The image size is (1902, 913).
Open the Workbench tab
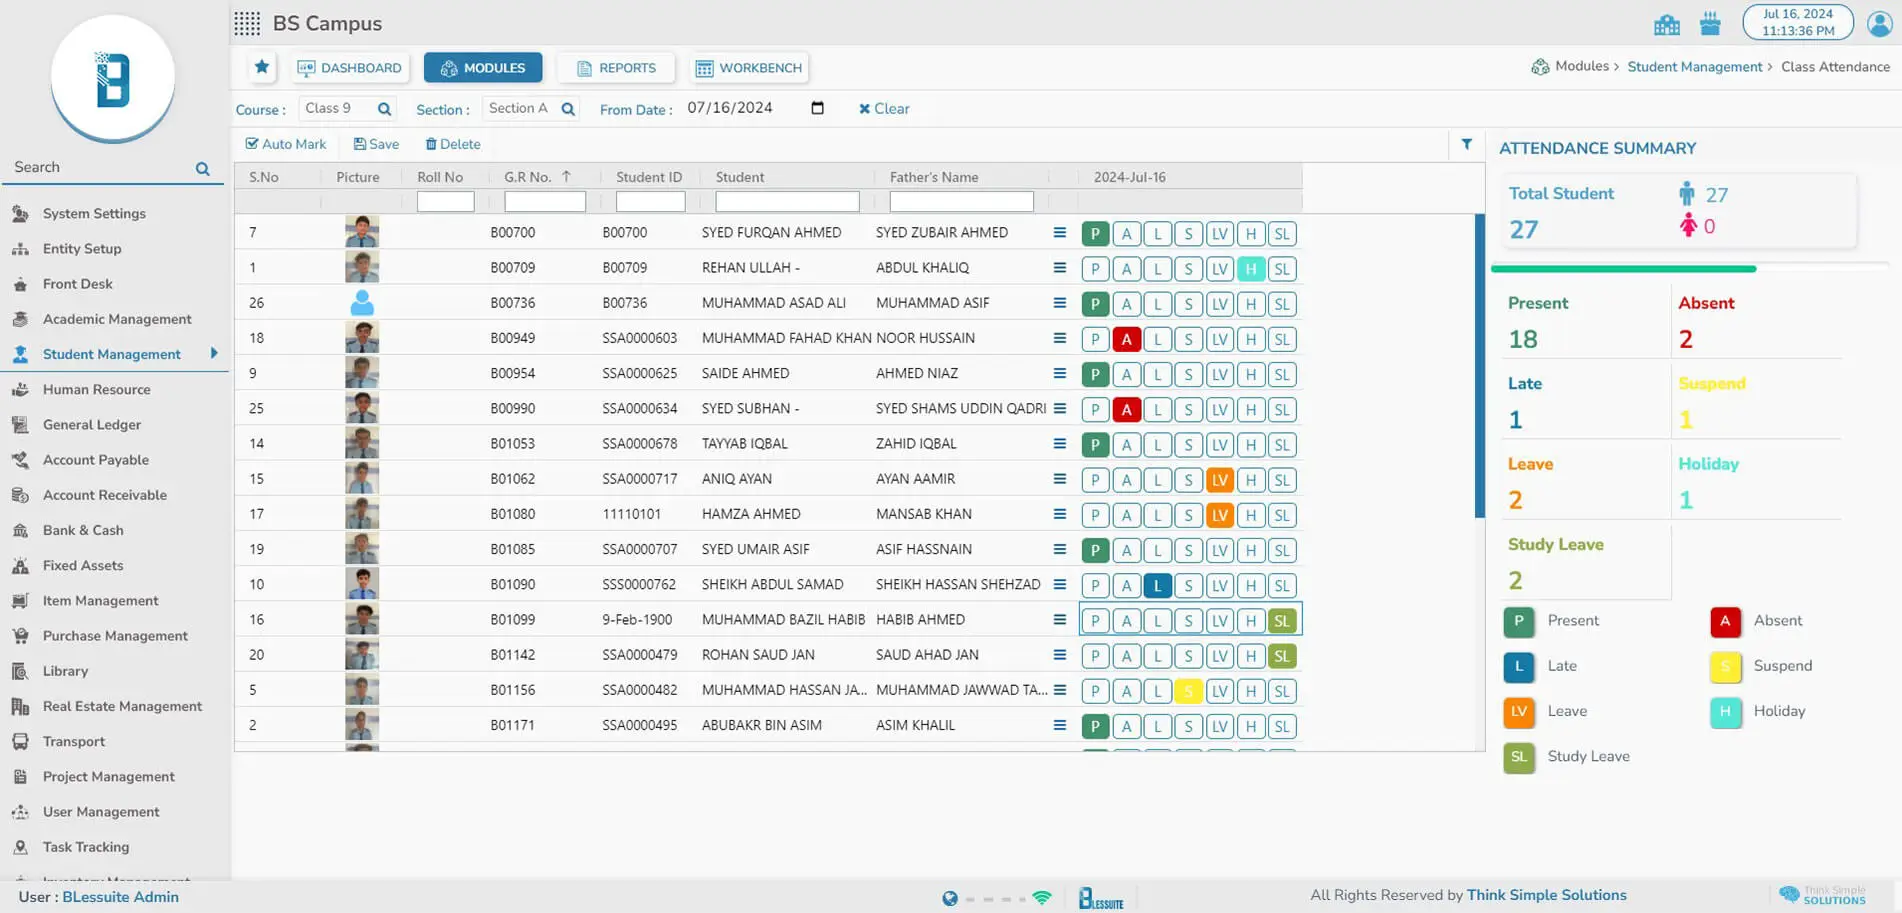point(749,68)
